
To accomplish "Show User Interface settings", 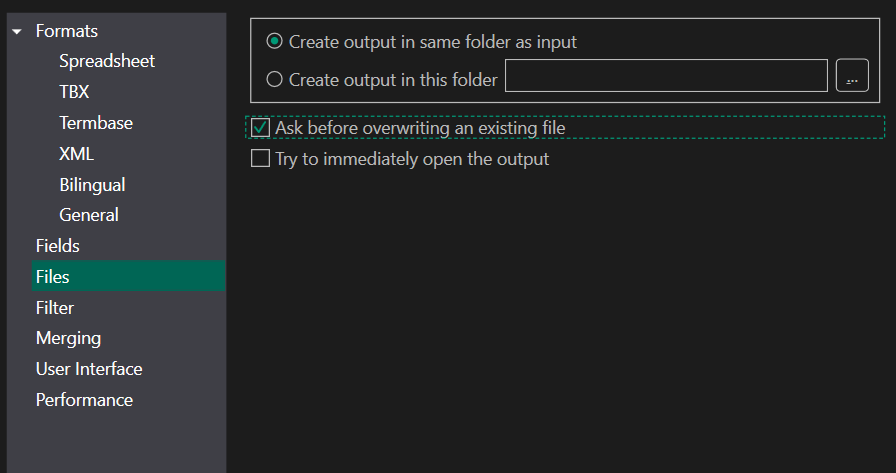I will tap(89, 369).
